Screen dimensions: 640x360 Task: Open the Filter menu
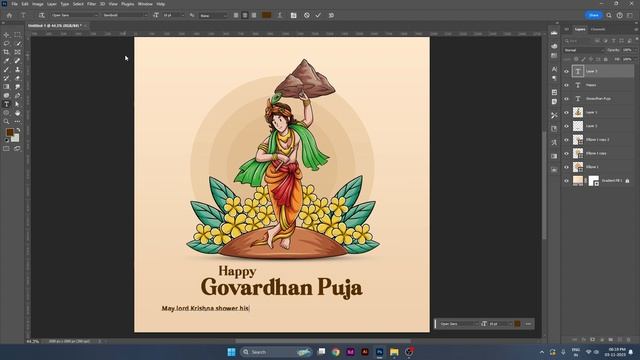(91, 4)
